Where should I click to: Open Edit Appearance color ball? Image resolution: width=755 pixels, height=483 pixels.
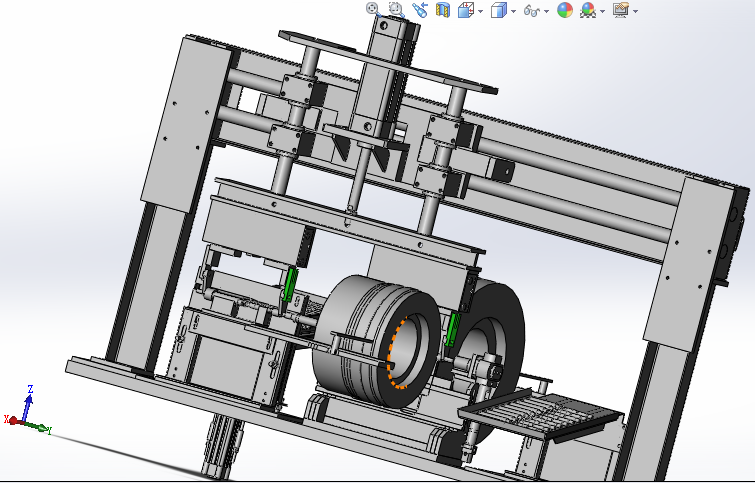tap(565, 10)
